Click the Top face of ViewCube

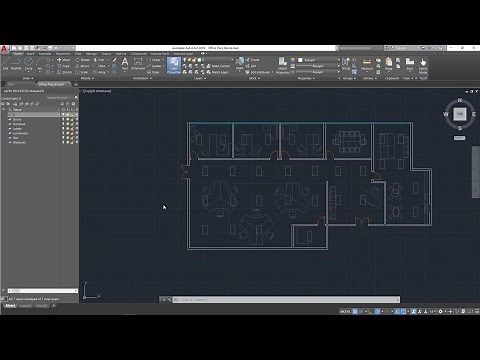[460, 114]
